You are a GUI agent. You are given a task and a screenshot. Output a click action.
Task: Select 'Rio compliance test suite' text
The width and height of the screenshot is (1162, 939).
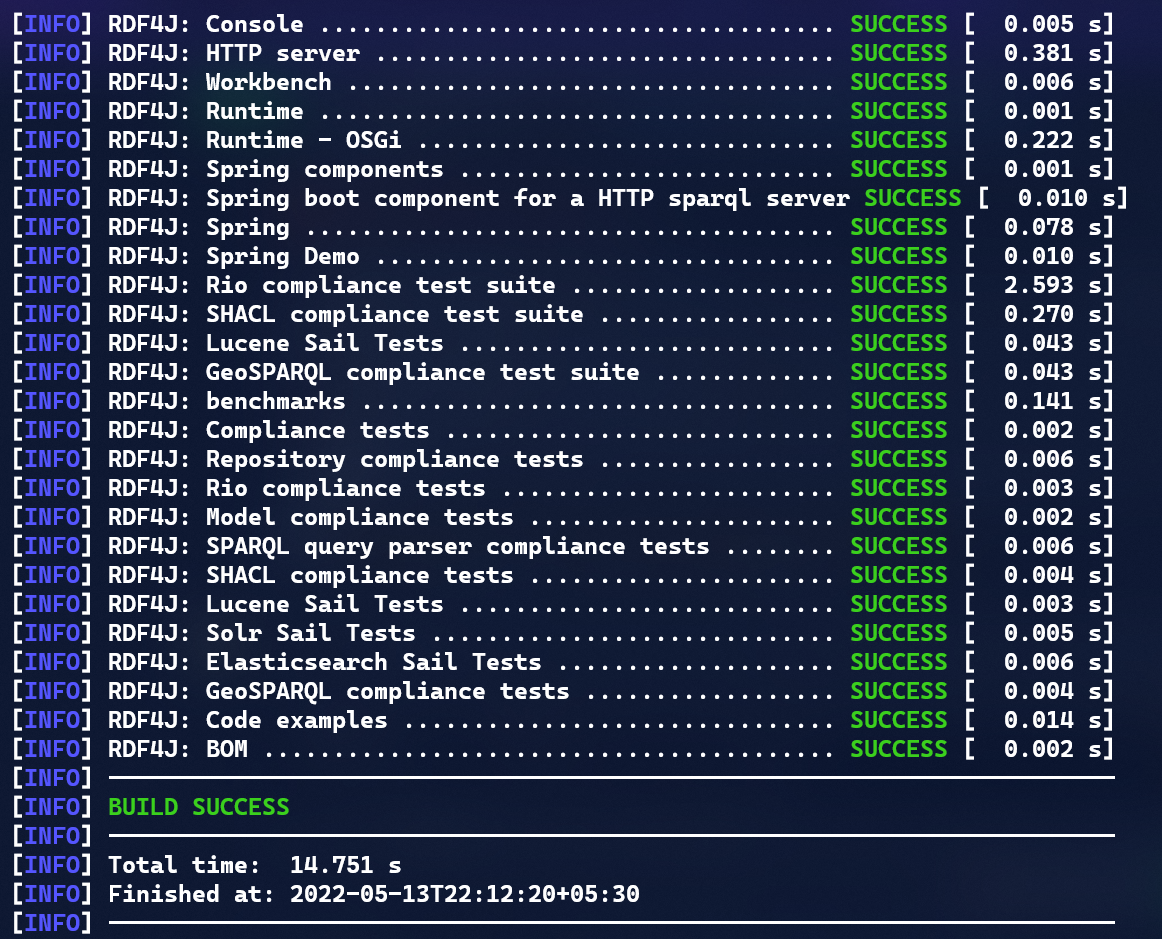pyautogui.click(x=381, y=285)
